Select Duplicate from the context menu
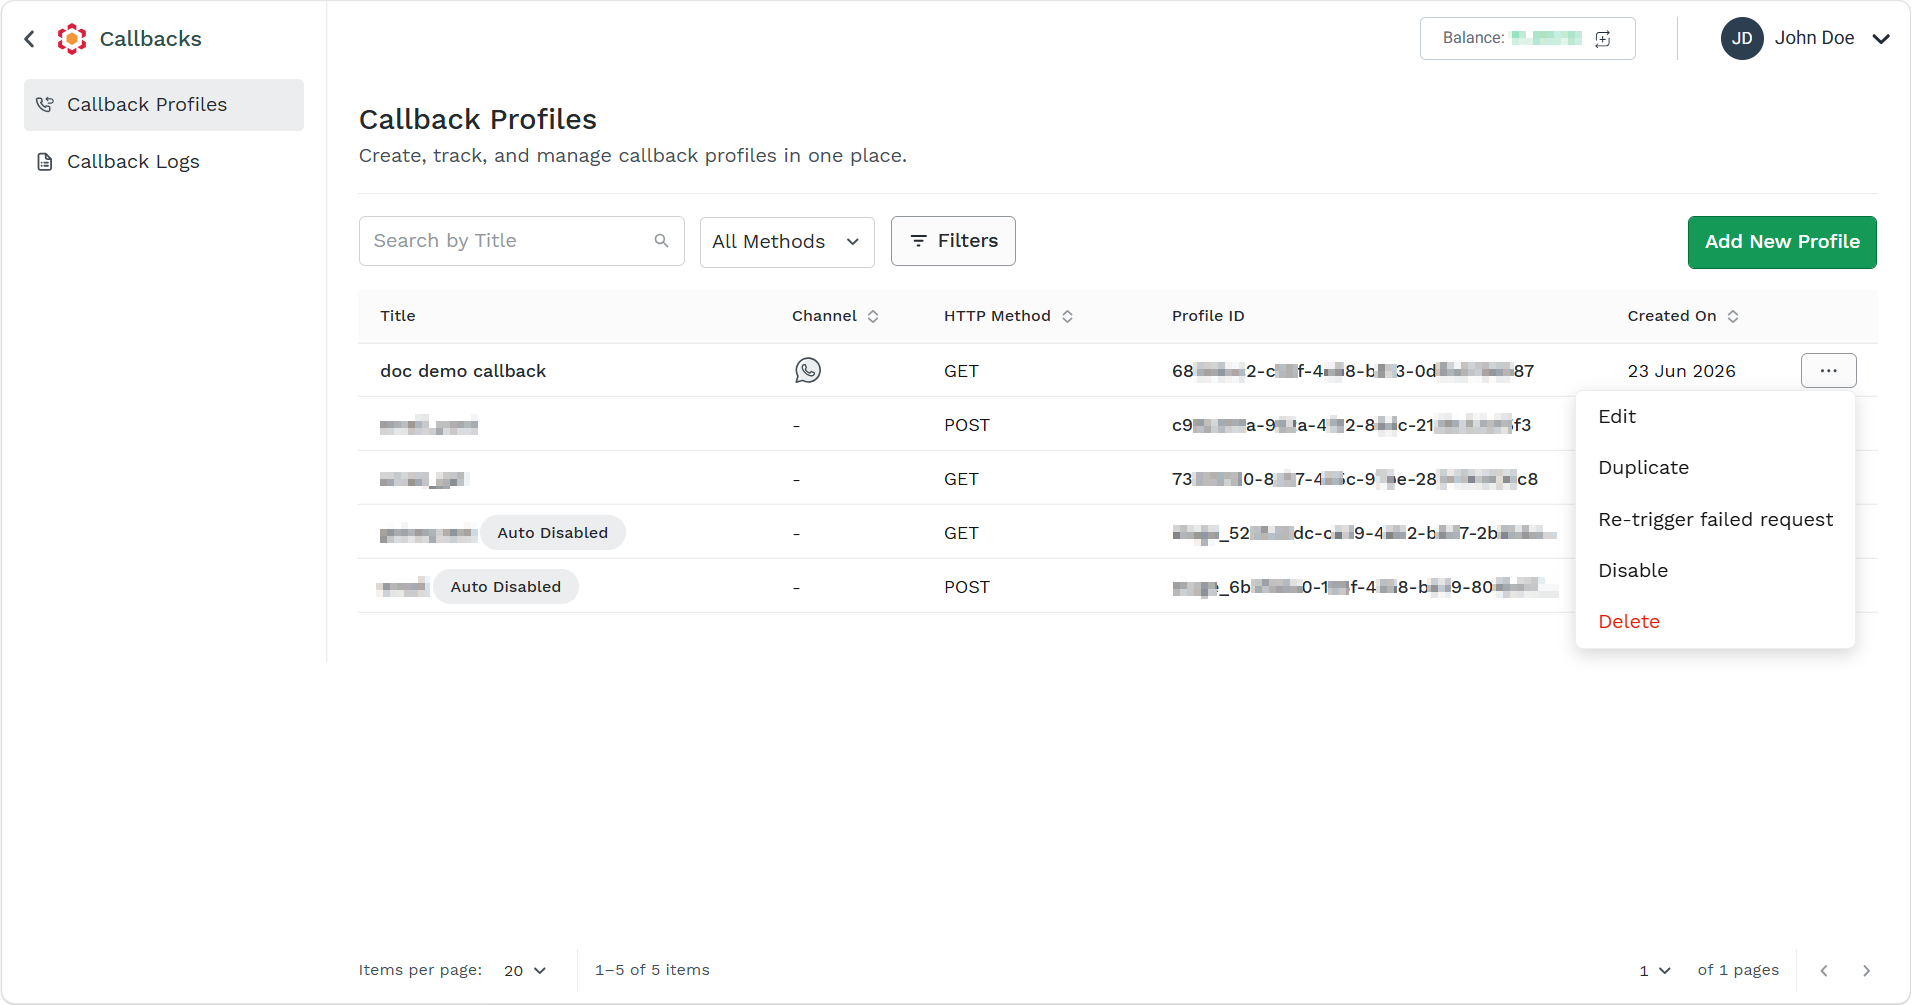 [1644, 468]
